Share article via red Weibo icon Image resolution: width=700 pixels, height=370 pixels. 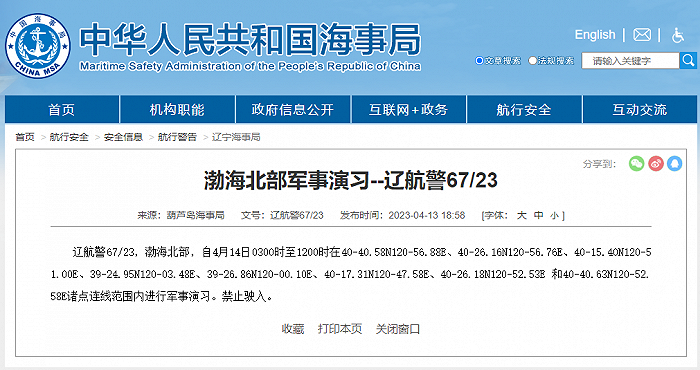pos(655,163)
